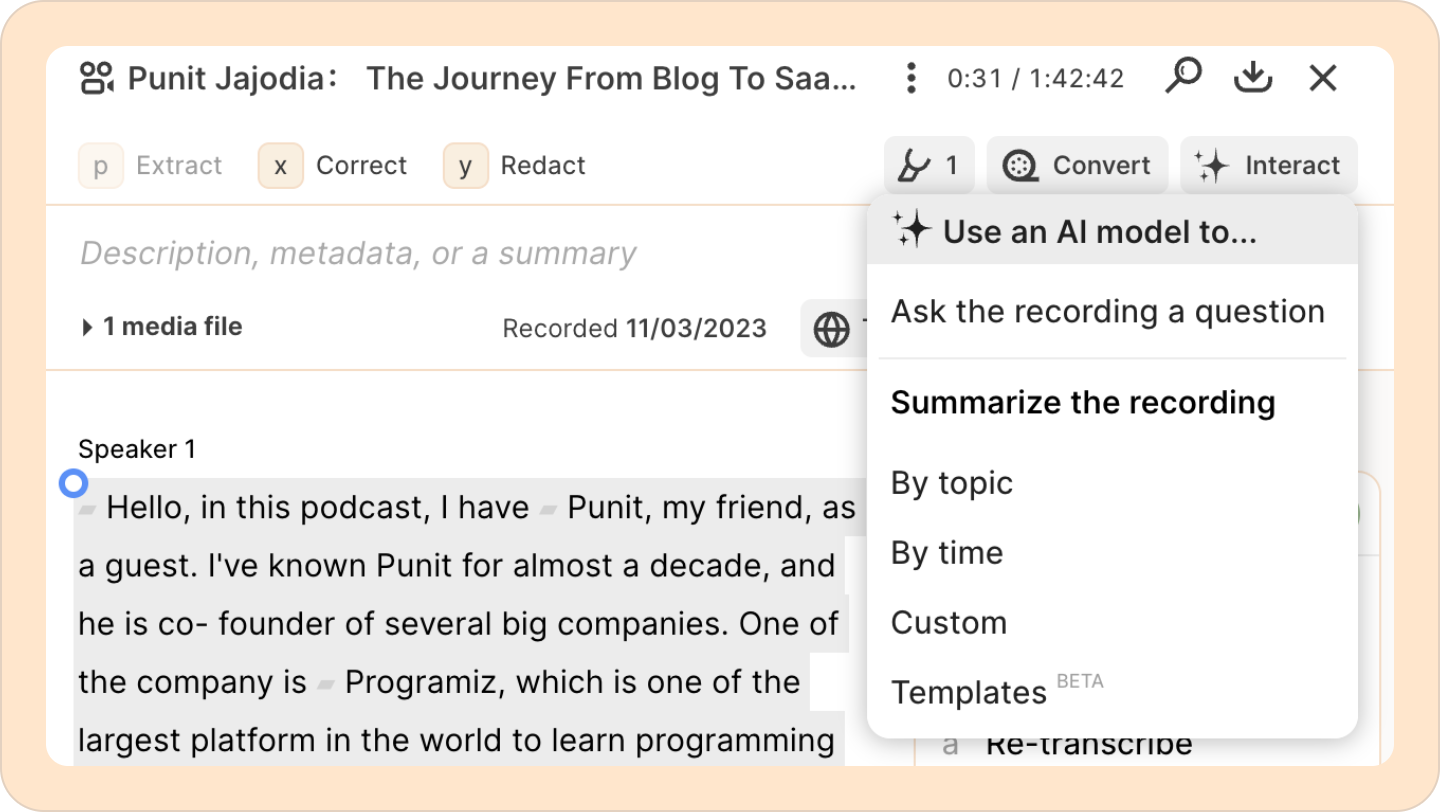
Task: Click the people and camera icon beside the title
Action: tap(97, 78)
